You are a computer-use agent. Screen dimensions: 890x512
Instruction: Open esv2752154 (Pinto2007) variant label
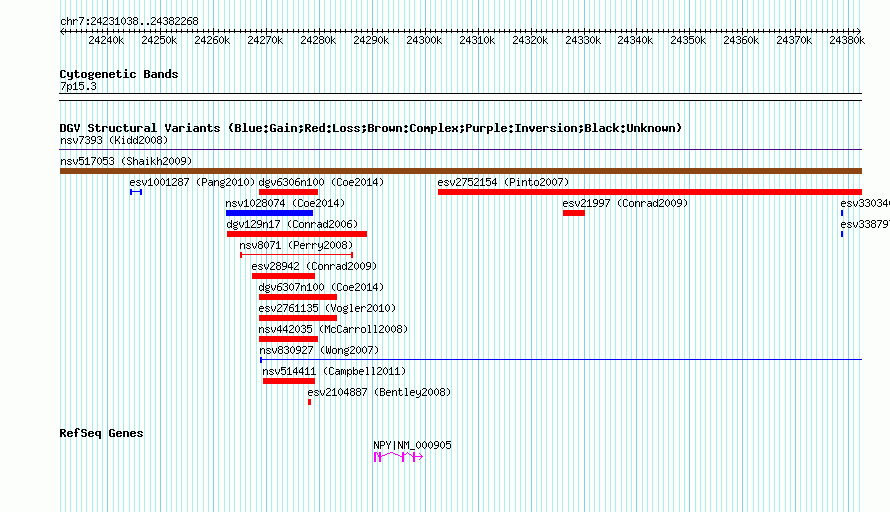point(503,182)
